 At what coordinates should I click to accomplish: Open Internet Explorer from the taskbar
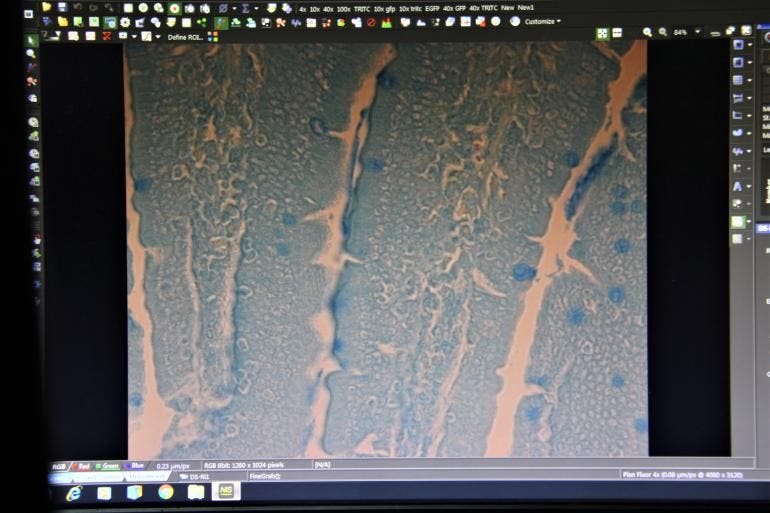click(x=74, y=492)
